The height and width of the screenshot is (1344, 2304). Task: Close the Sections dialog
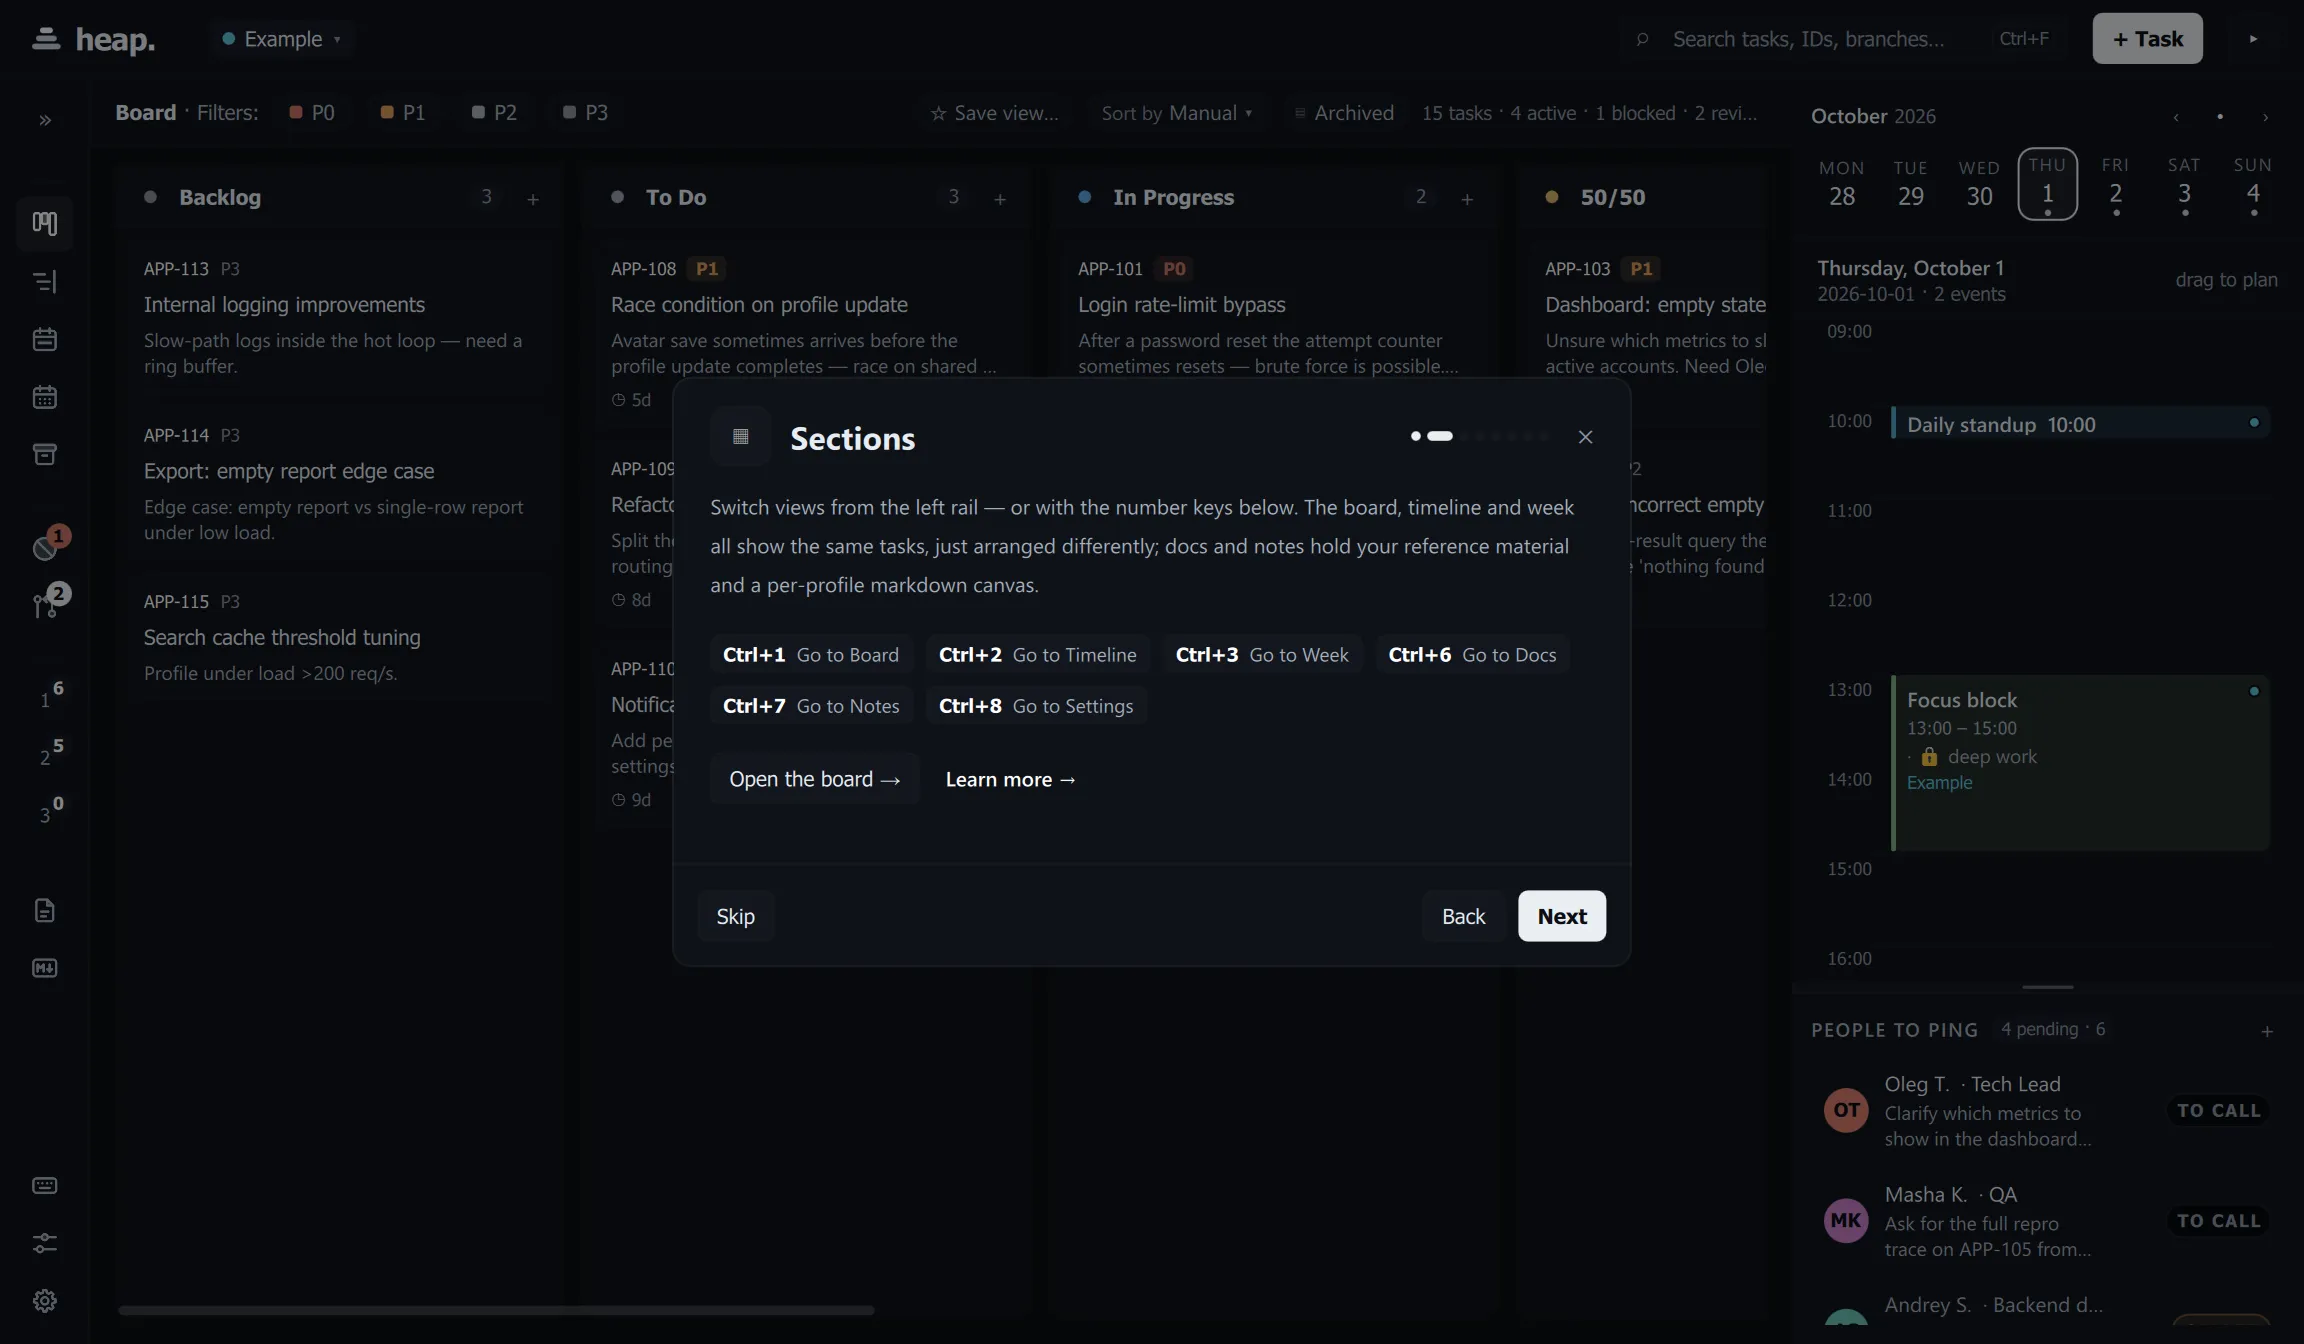[x=1585, y=437]
